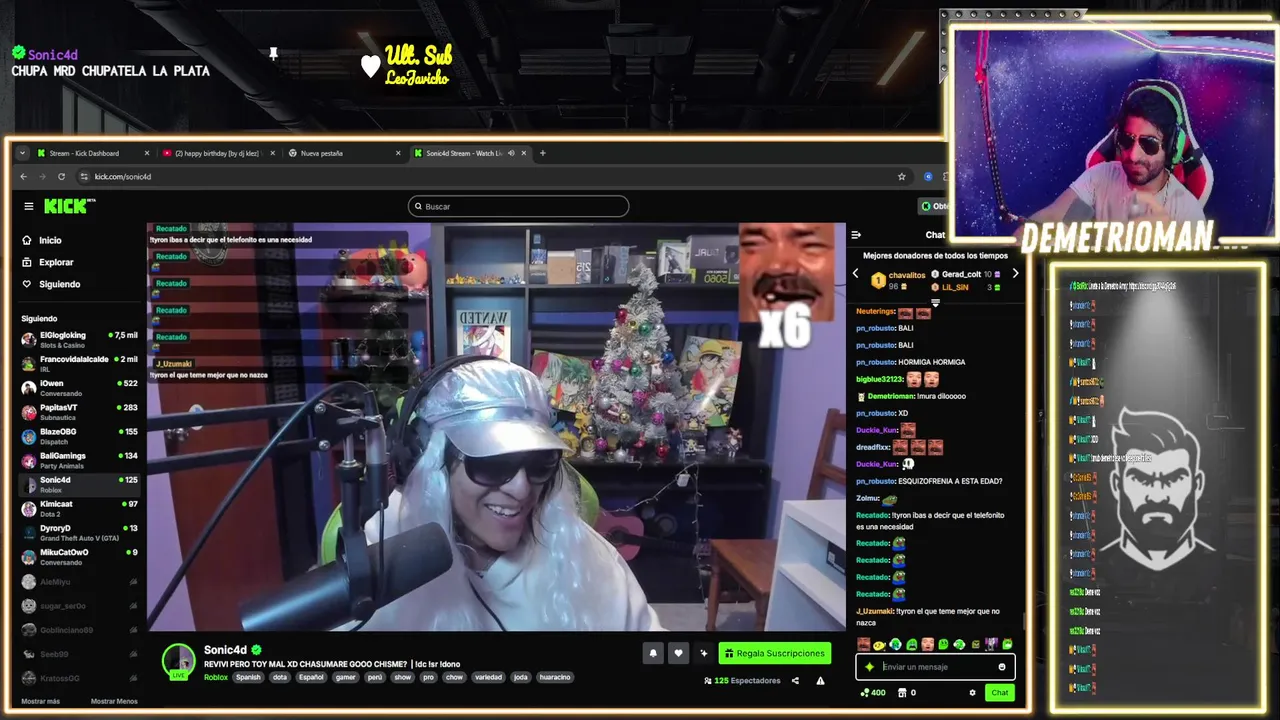Image resolution: width=1280 pixels, height=720 pixels.
Task: Share the stream with share icon
Action: click(x=795, y=681)
